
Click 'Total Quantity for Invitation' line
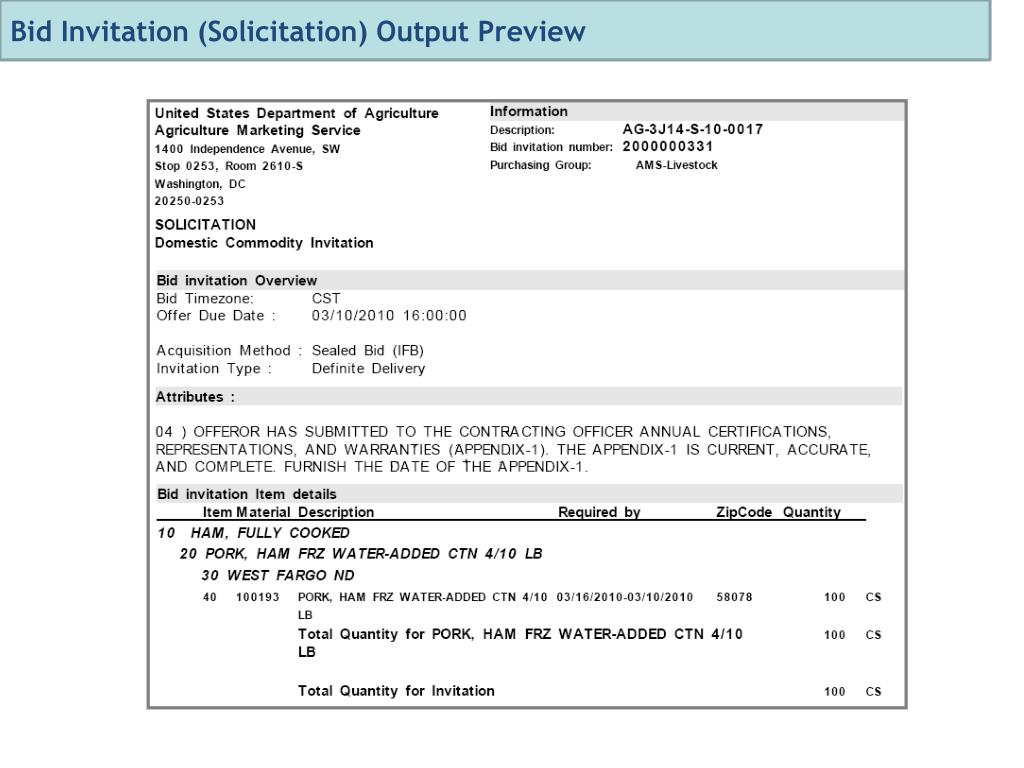(x=396, y=691)
